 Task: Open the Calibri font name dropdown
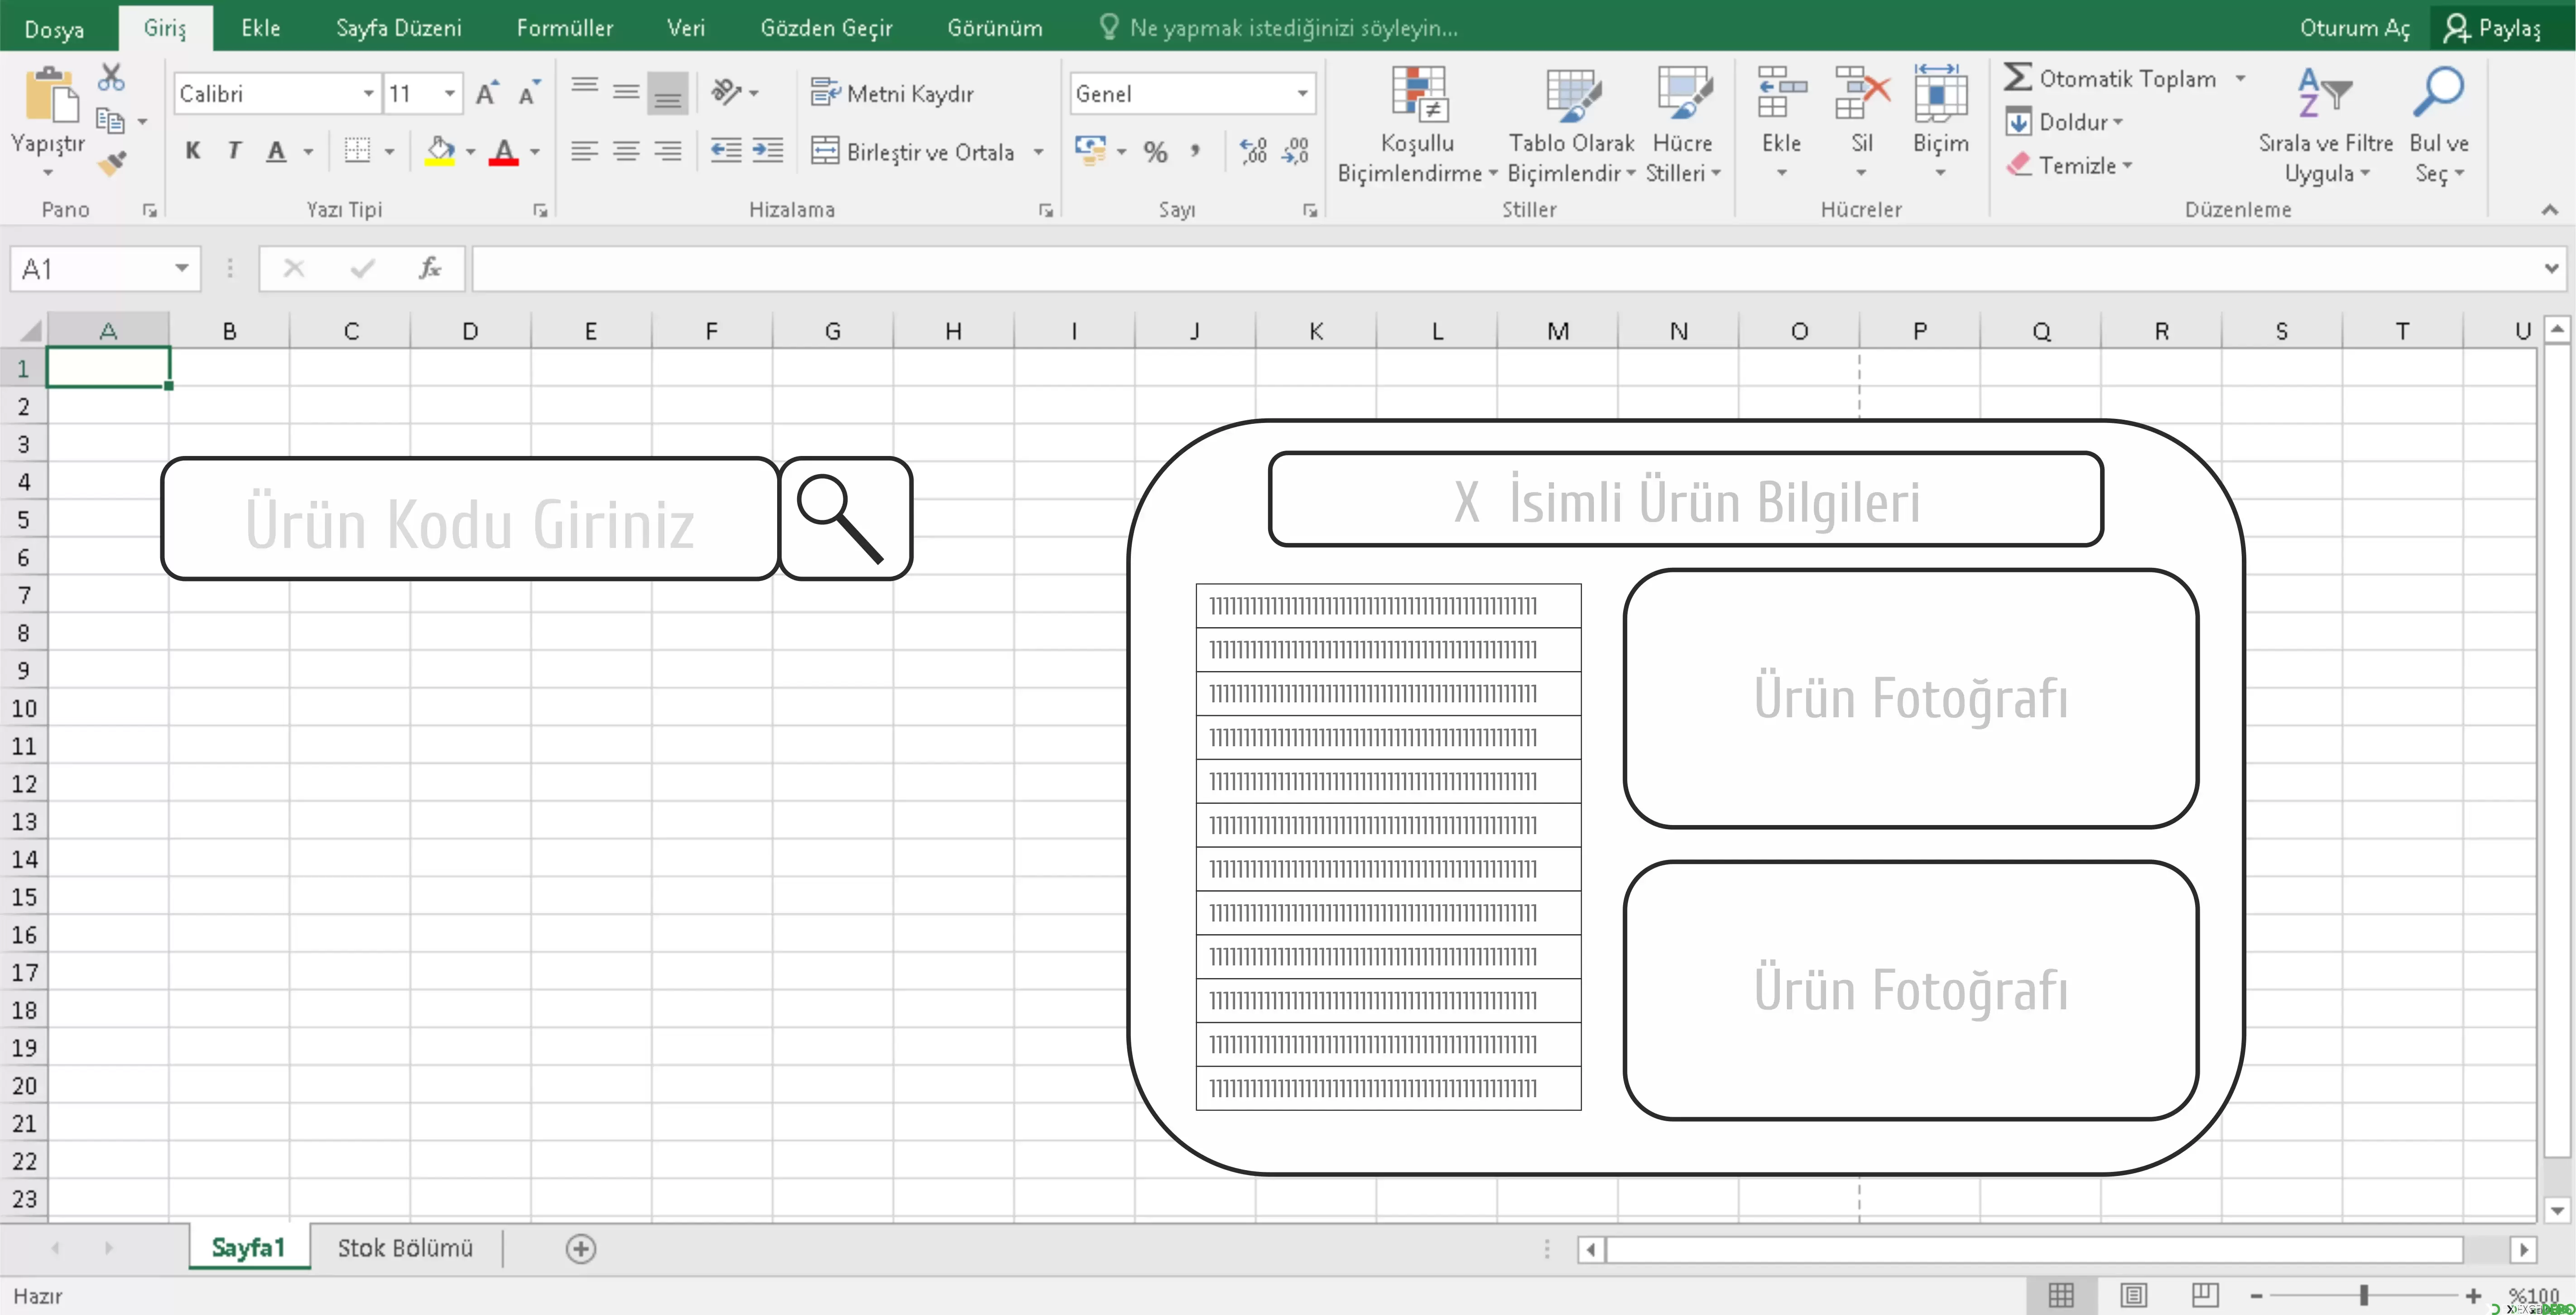click(x=369, y=94)
